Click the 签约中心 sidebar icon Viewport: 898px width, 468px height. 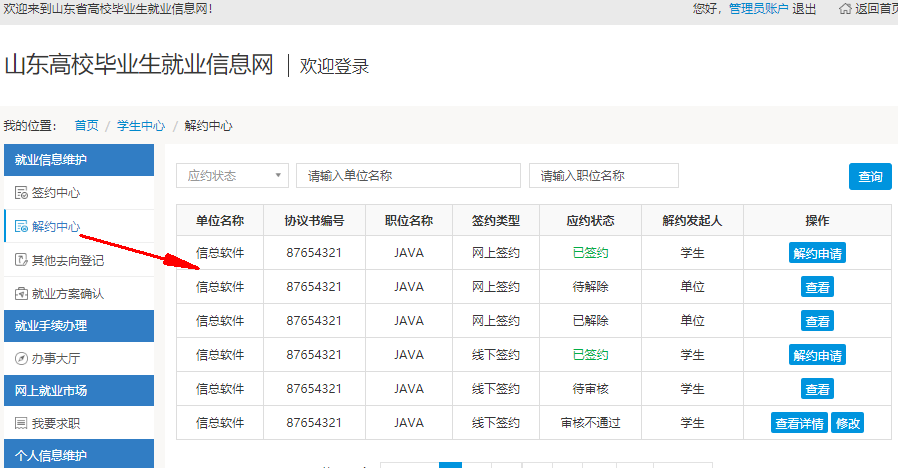pyautogui.click(x=21, y=193)
